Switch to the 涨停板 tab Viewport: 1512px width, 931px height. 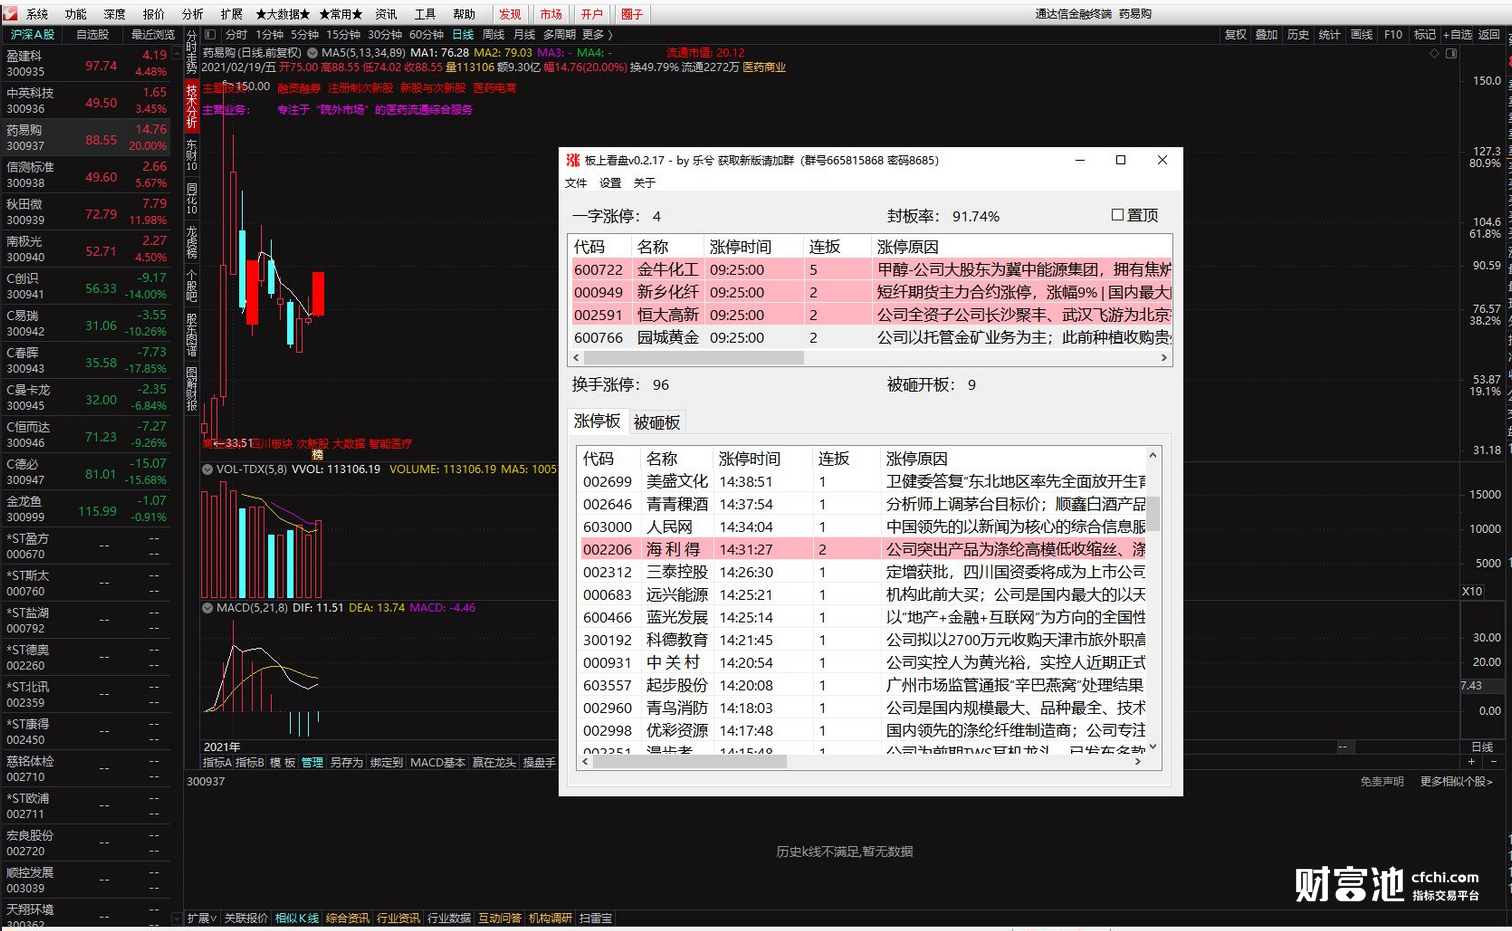[x=597, y=421]
